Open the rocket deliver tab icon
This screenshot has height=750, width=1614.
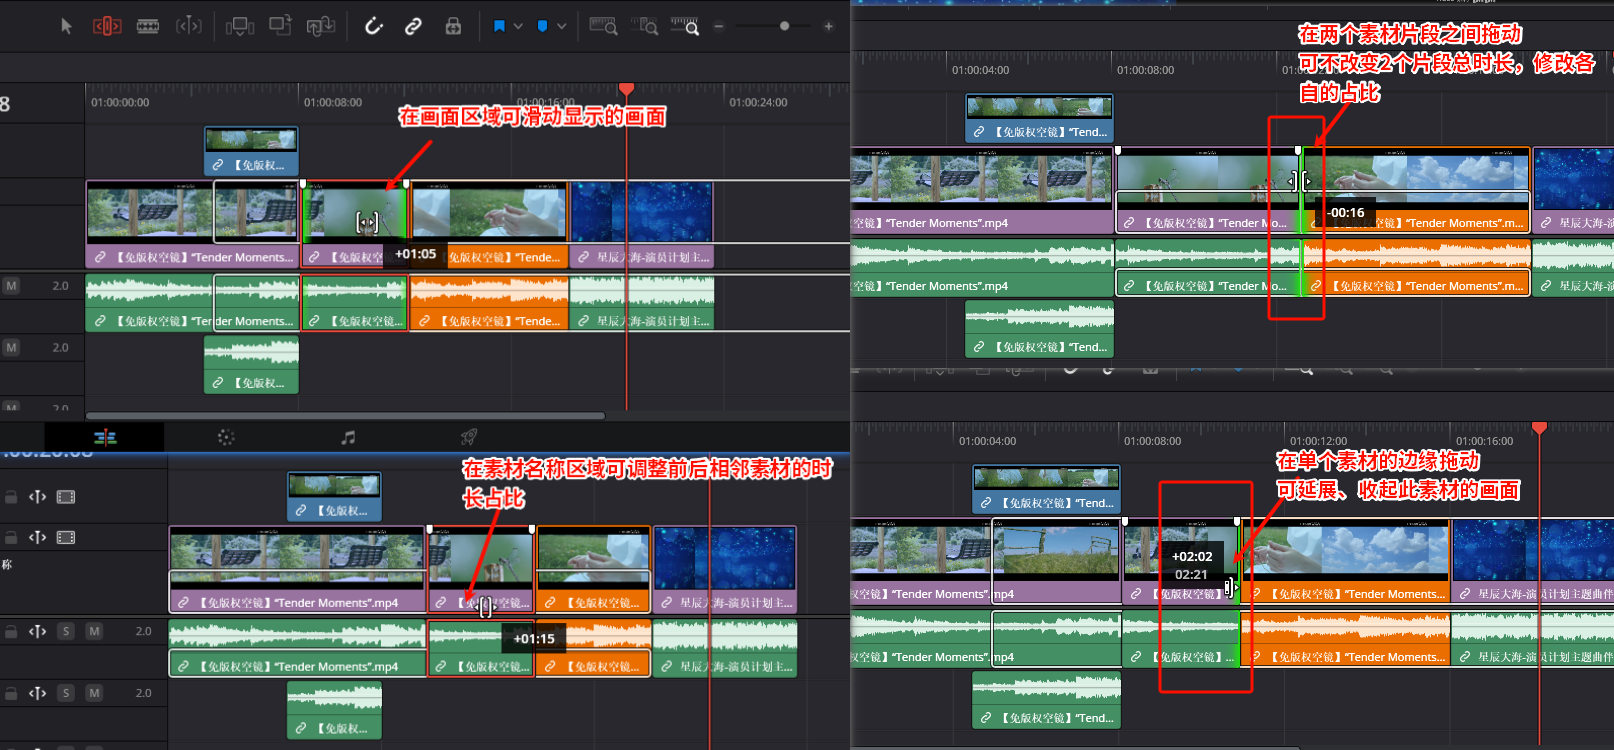tap(469, 437)
